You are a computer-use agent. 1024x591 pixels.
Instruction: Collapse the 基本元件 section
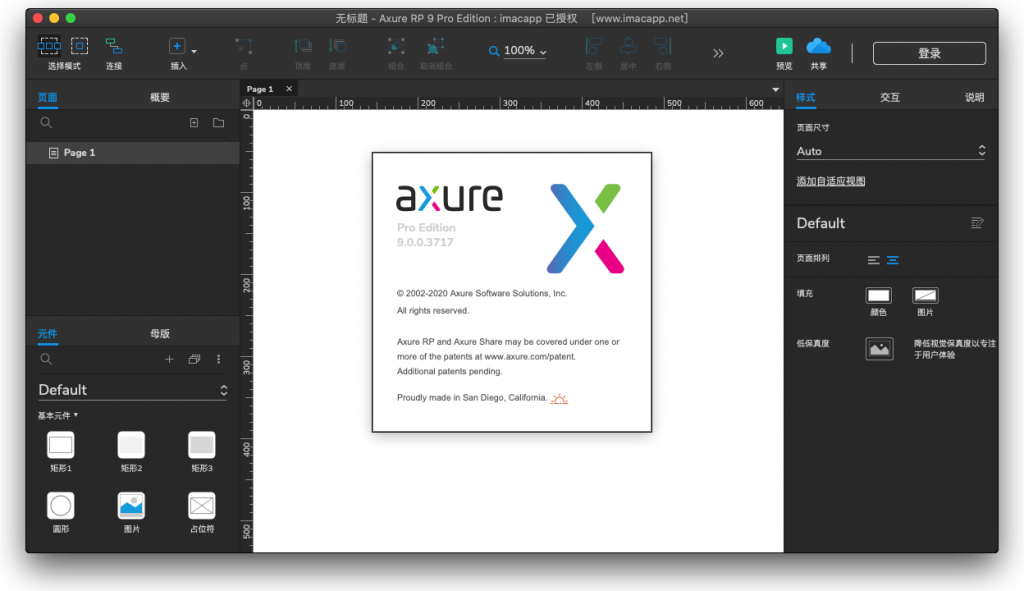(x=58, y=415)
